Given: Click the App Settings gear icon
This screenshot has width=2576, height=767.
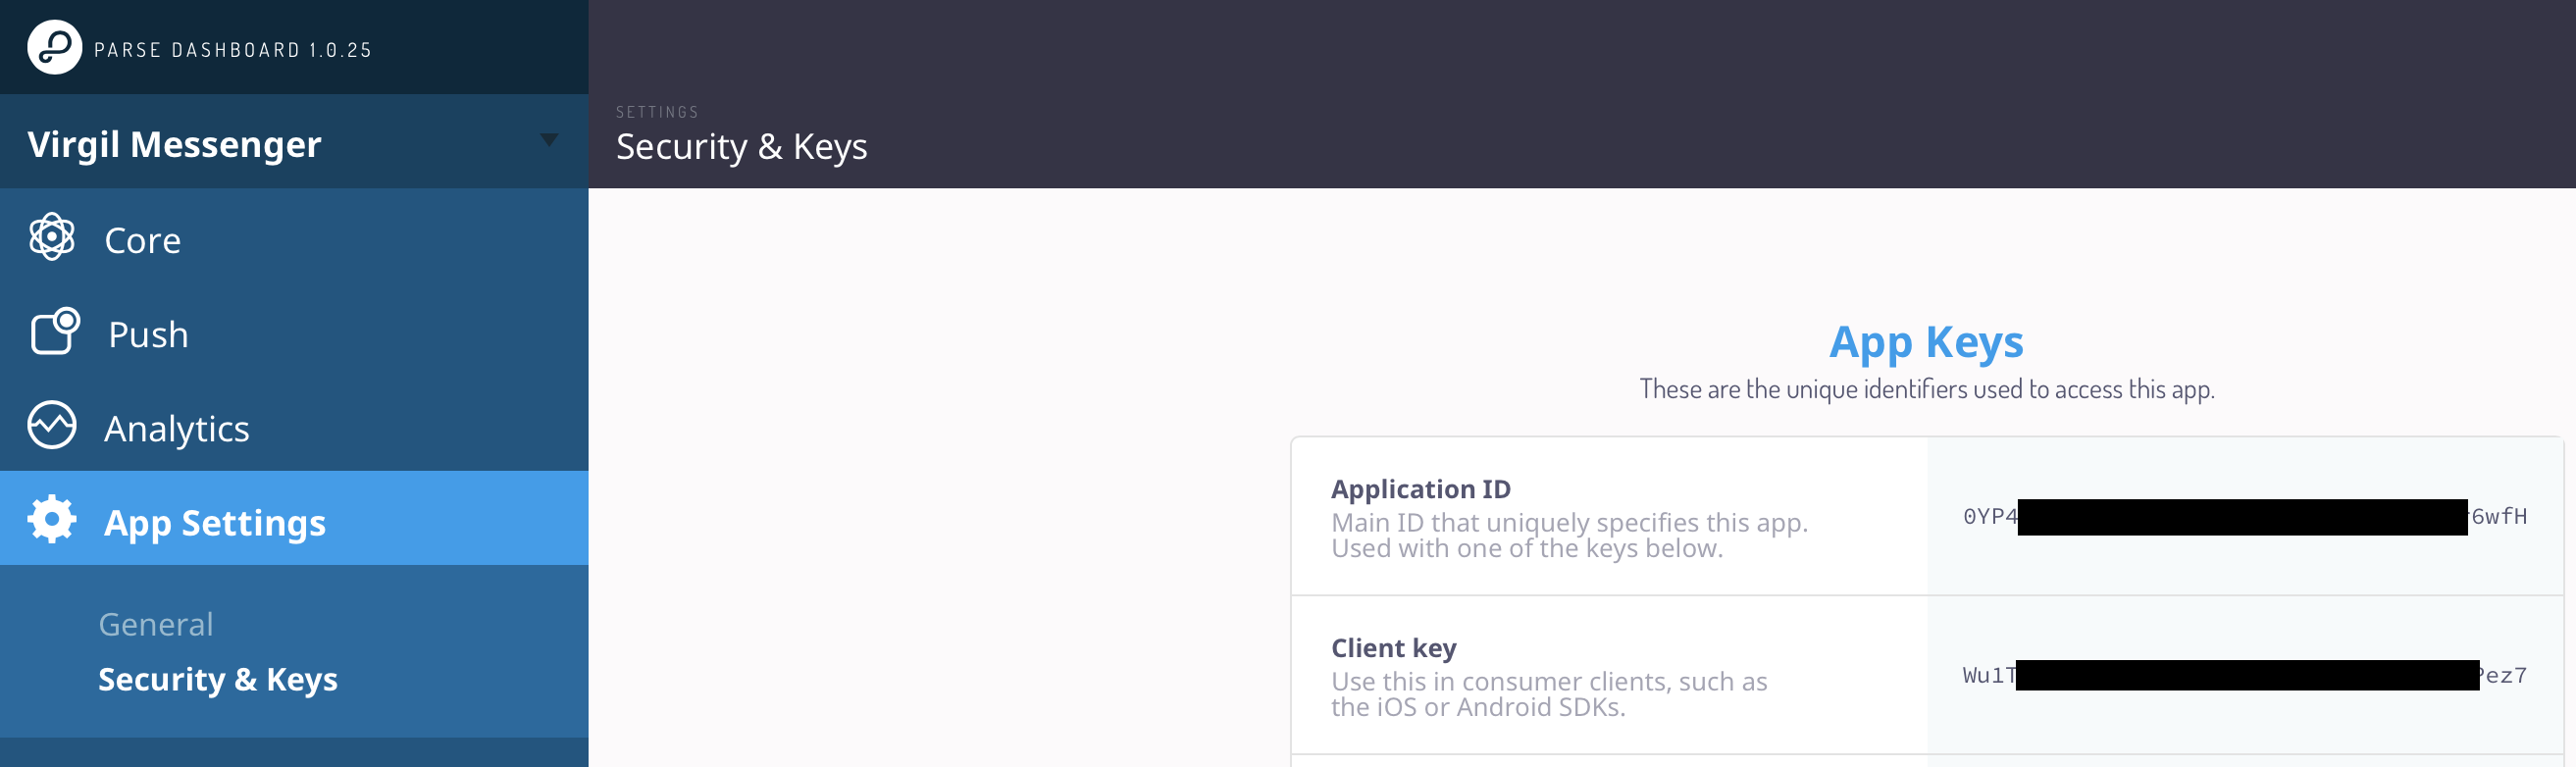Looking at the screenshot, I should (52, 519).
